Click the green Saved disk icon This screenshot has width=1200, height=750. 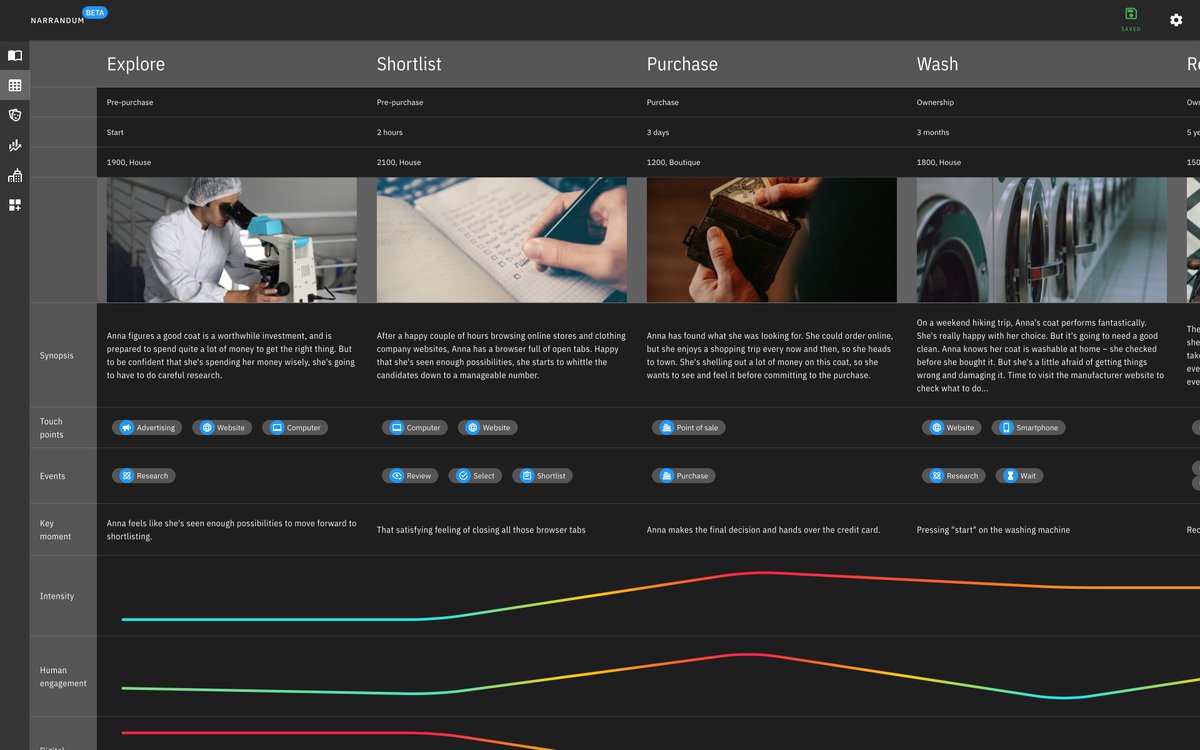click(x=1131, y=14)
